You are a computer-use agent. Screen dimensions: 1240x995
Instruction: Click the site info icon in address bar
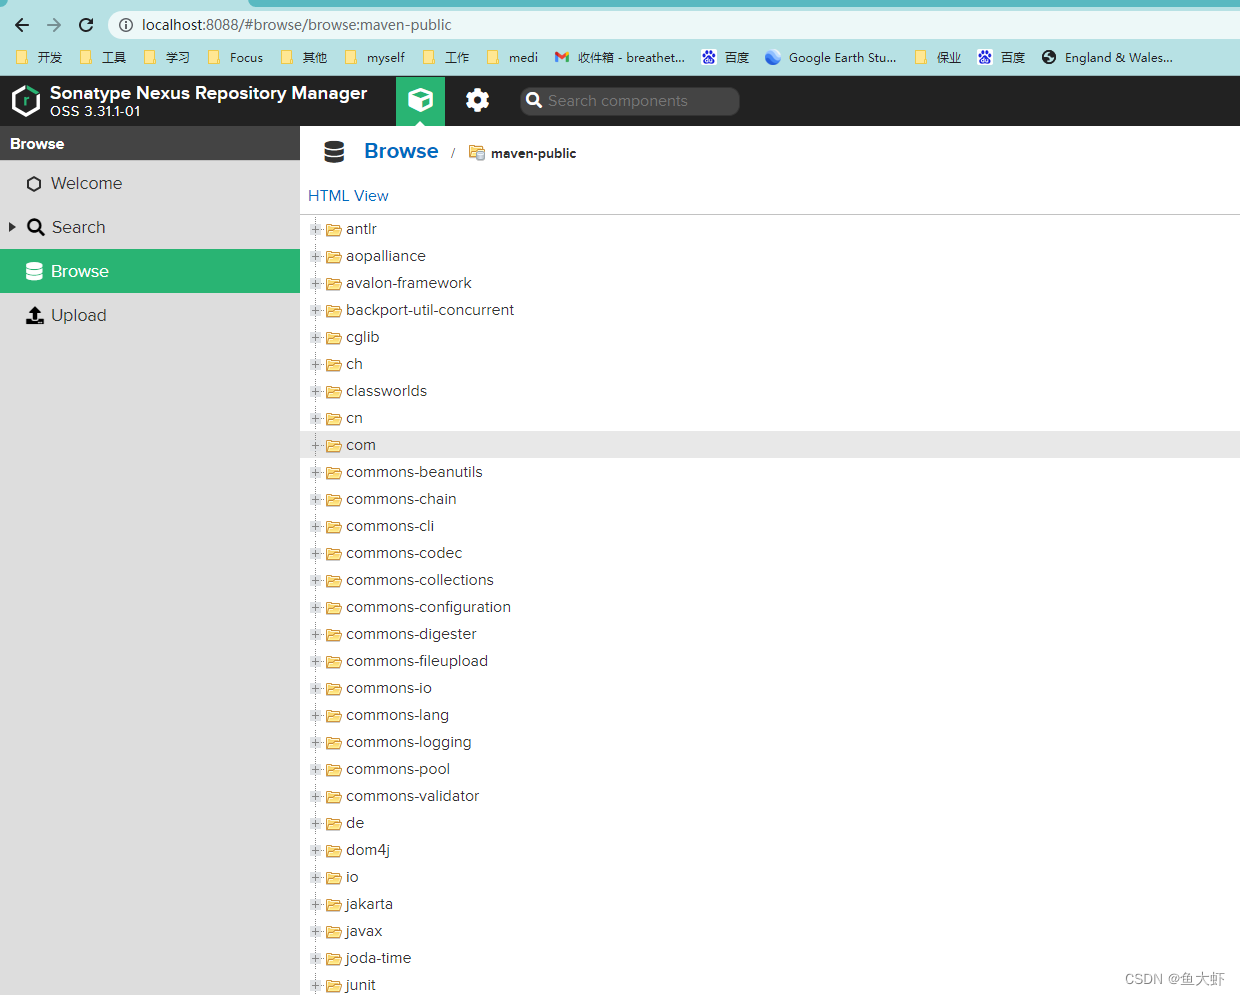(126, 25)
